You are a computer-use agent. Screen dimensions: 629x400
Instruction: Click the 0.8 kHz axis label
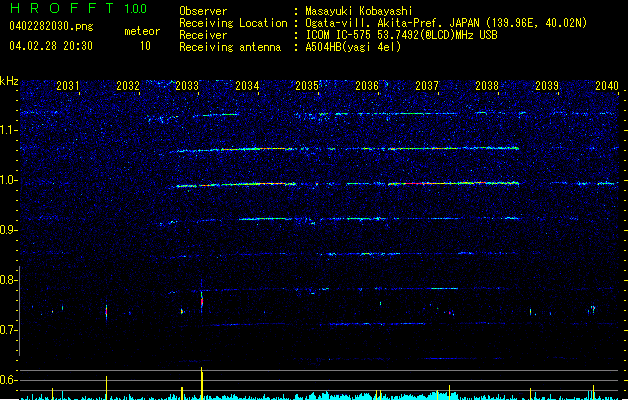coord(7,280)
